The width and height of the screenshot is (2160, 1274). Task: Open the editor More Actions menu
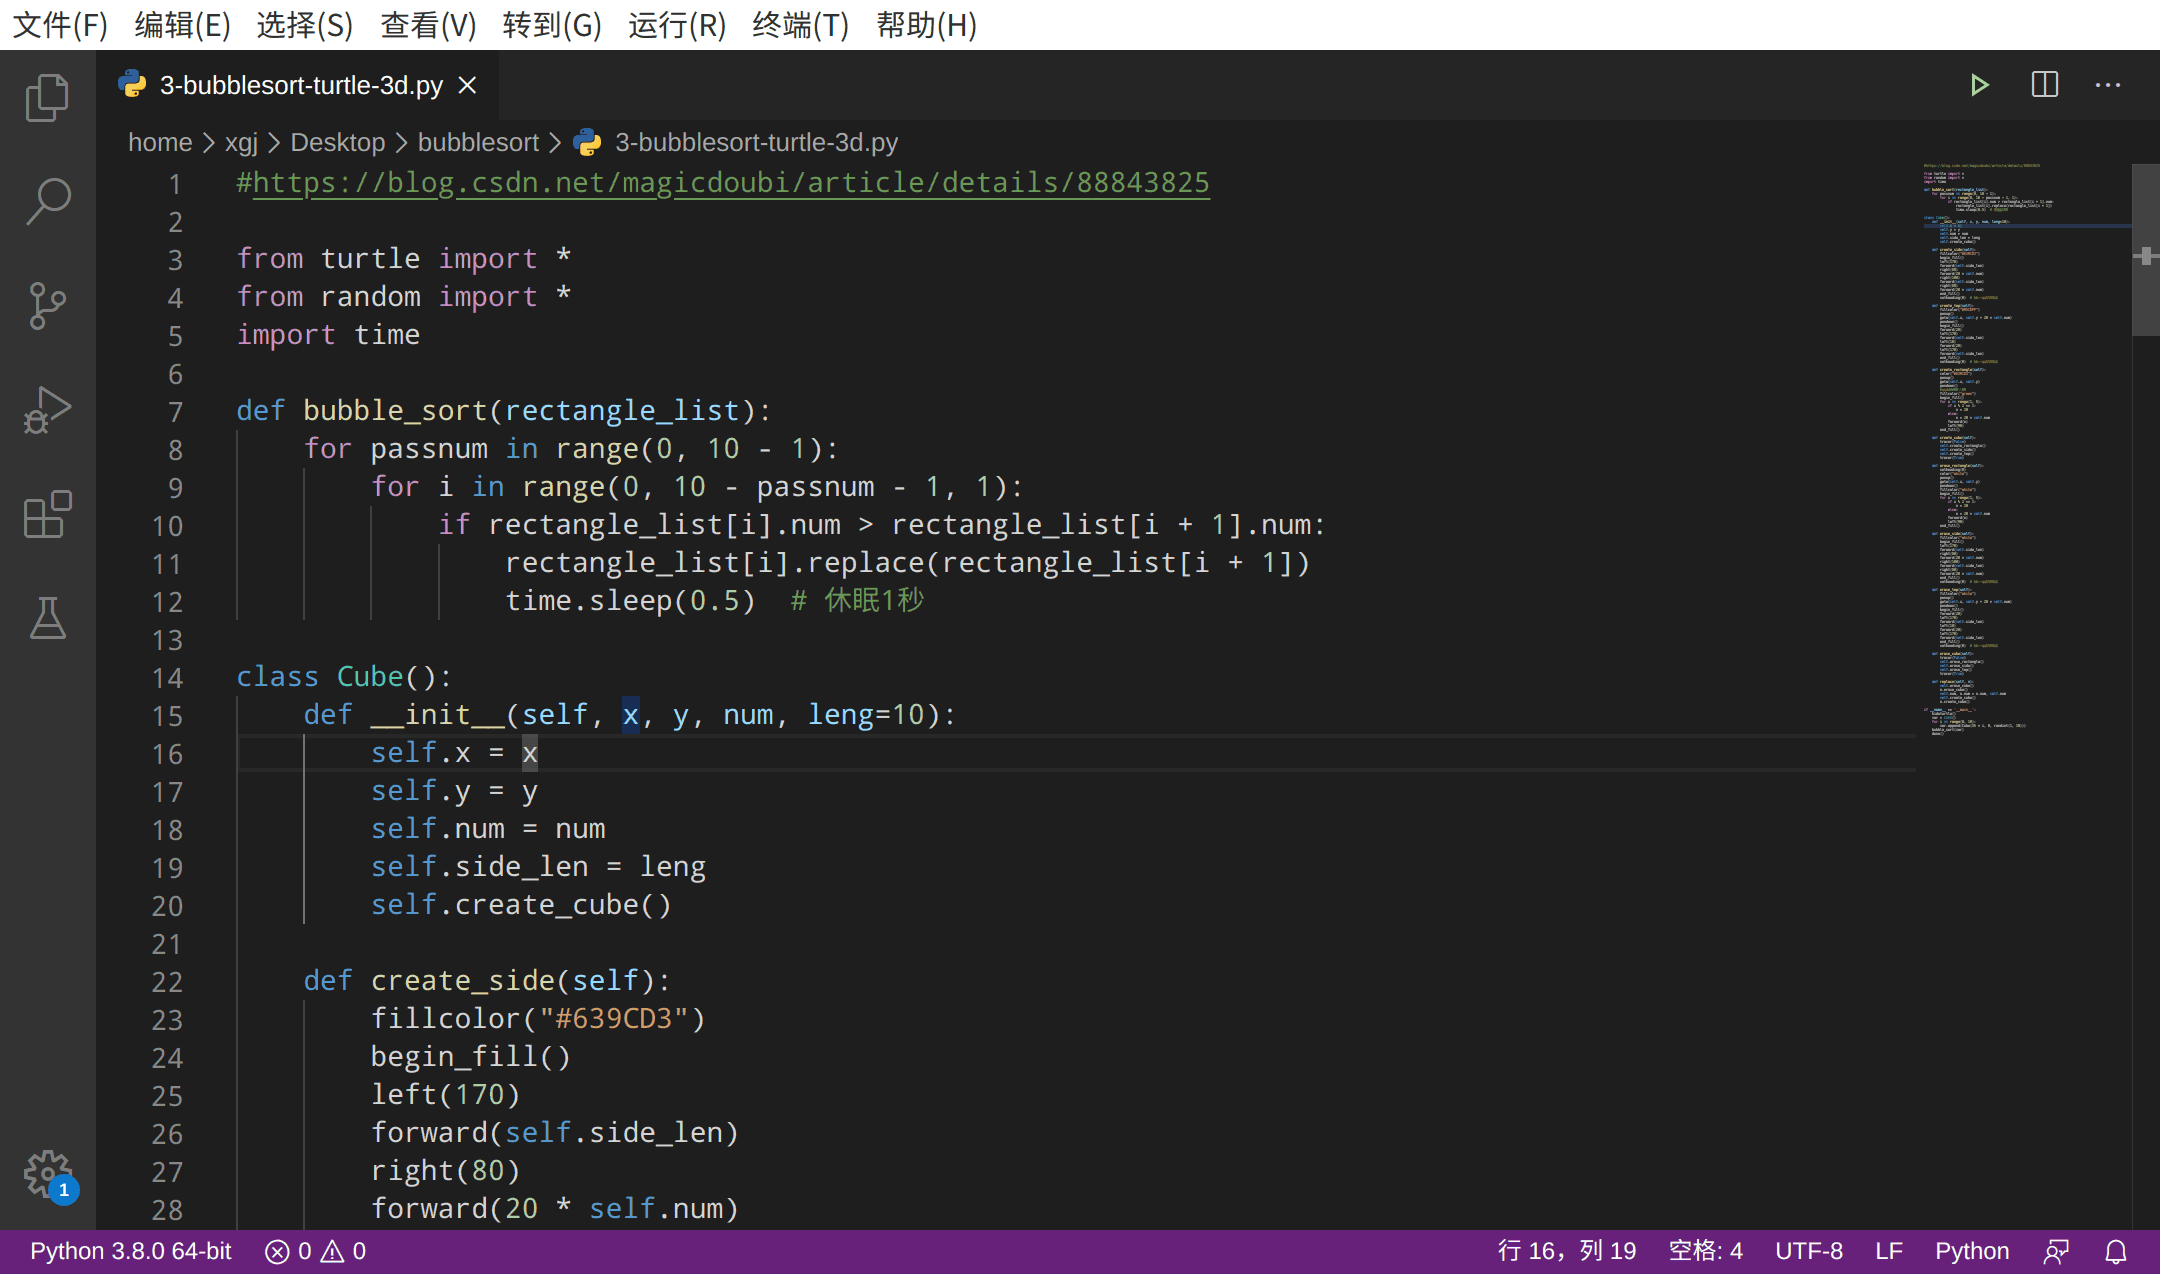point(2107,84)
